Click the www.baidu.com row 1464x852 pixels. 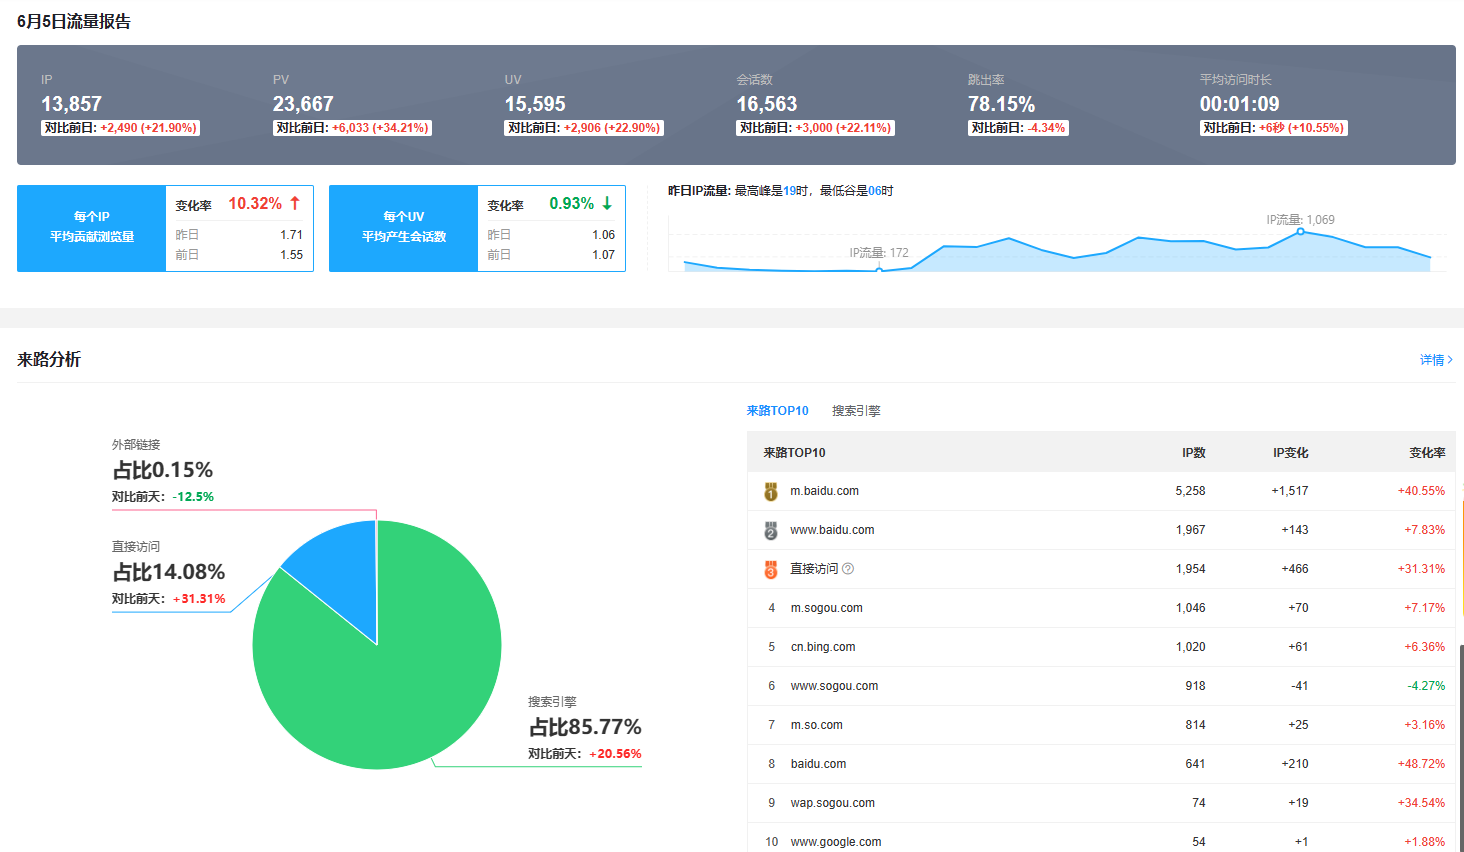pos(1101,530)
